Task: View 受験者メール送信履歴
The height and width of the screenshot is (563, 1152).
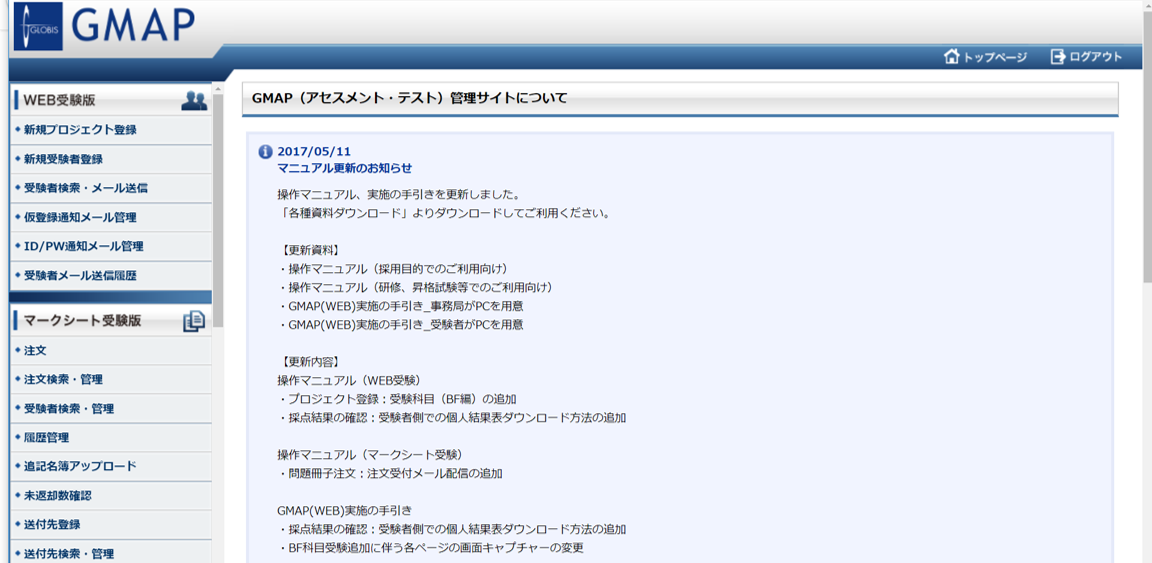Action: [80, 275]
